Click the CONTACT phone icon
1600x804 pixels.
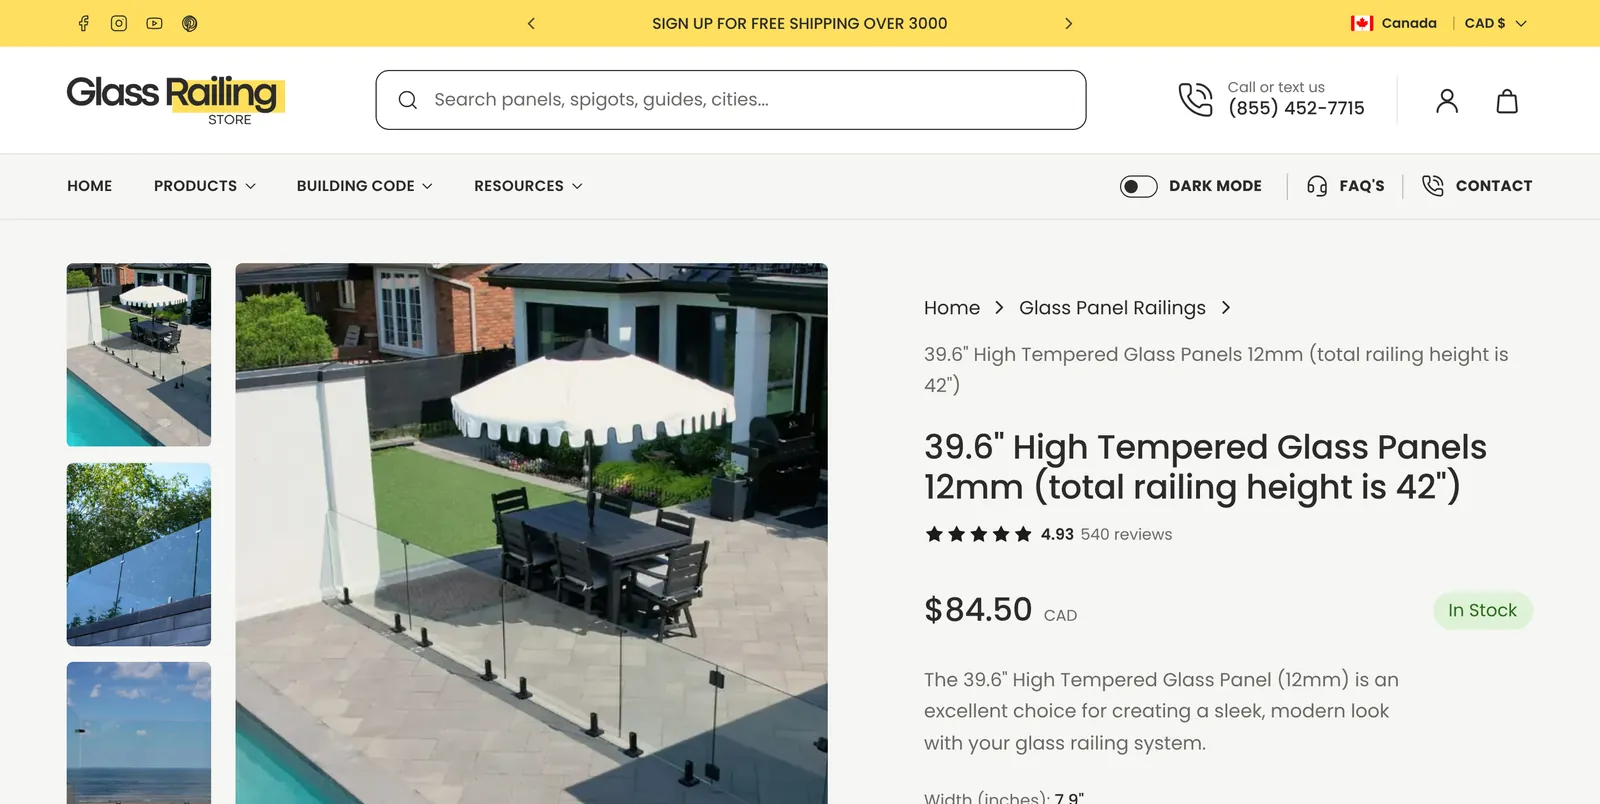[x=1433, y=186]
